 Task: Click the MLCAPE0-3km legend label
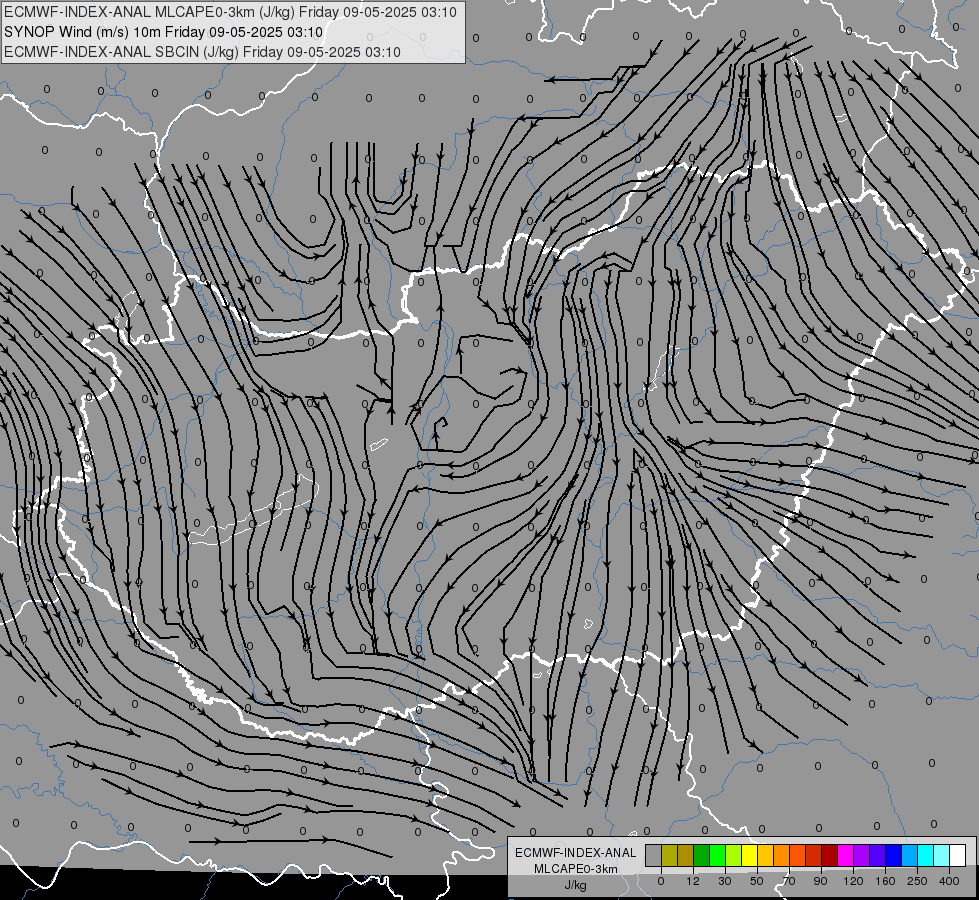[x=576, y=869]
